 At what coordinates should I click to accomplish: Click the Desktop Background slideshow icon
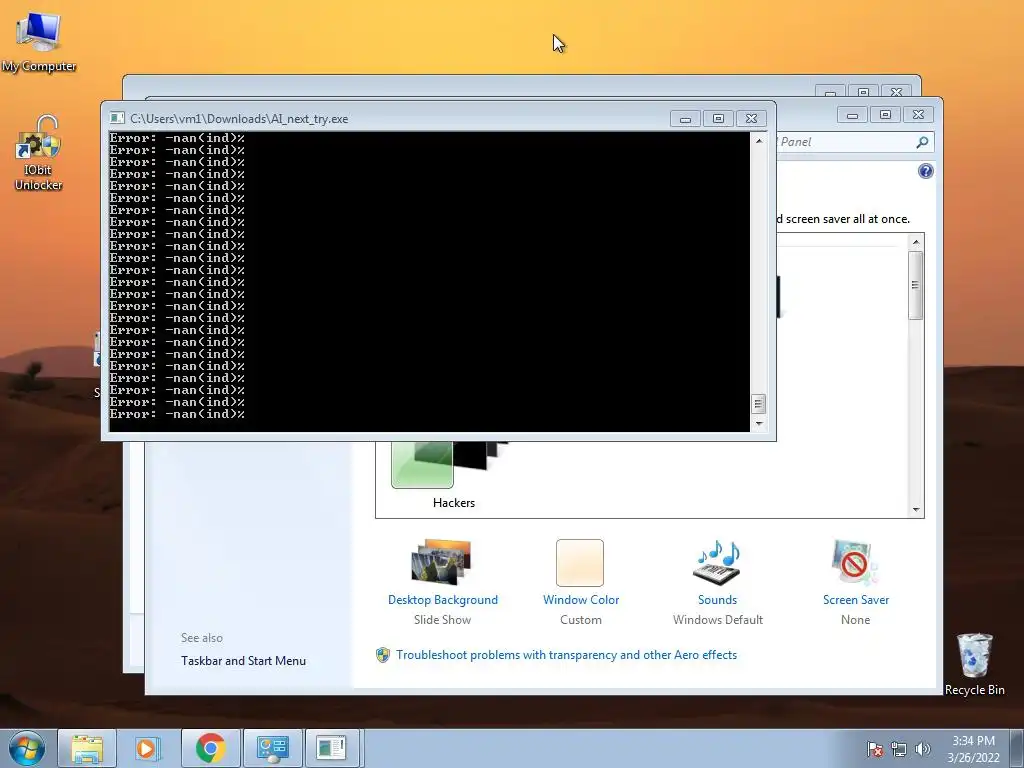(441, 562)
